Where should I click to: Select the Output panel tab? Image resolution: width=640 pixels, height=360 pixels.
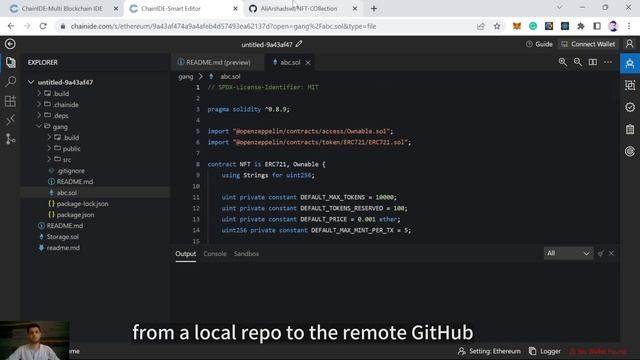tap(186, 253)
